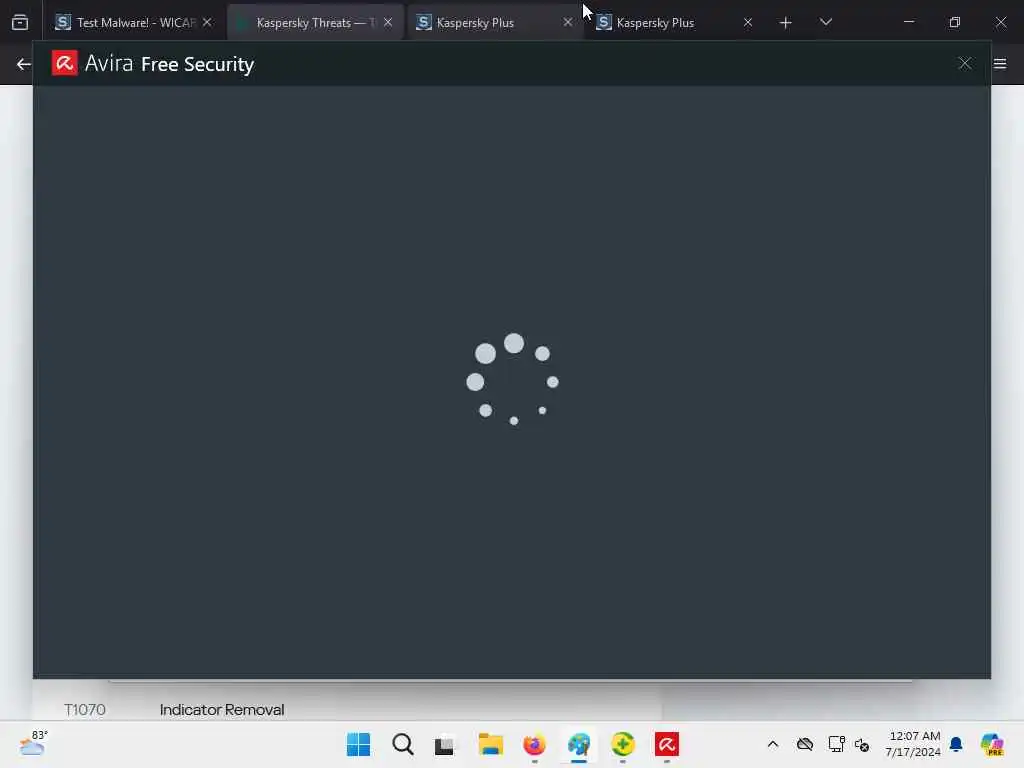Open the browser hamburger menu
Viewport: 1024px width, 768px height.
[x=1000, y=63]
